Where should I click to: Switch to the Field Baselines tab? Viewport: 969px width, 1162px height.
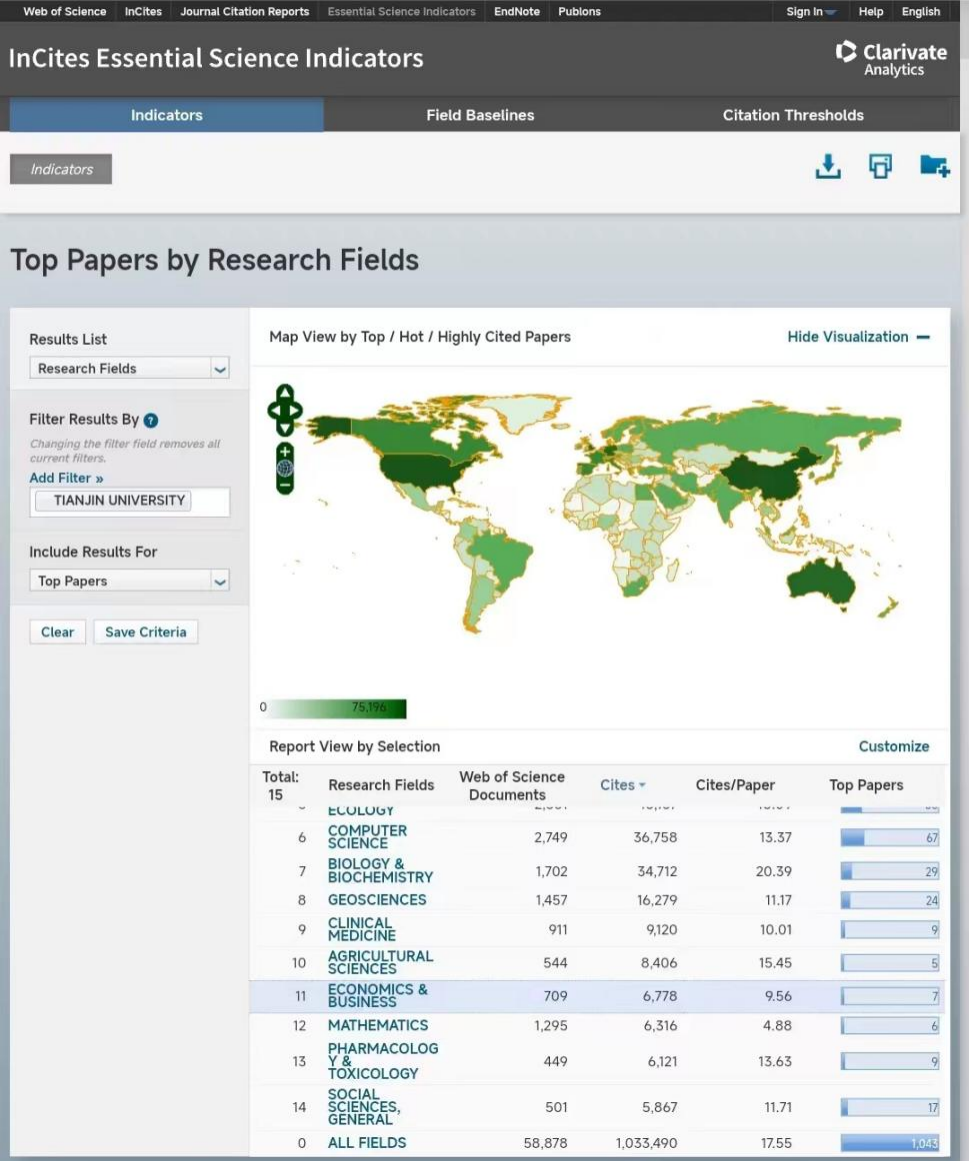pos(480,115)
